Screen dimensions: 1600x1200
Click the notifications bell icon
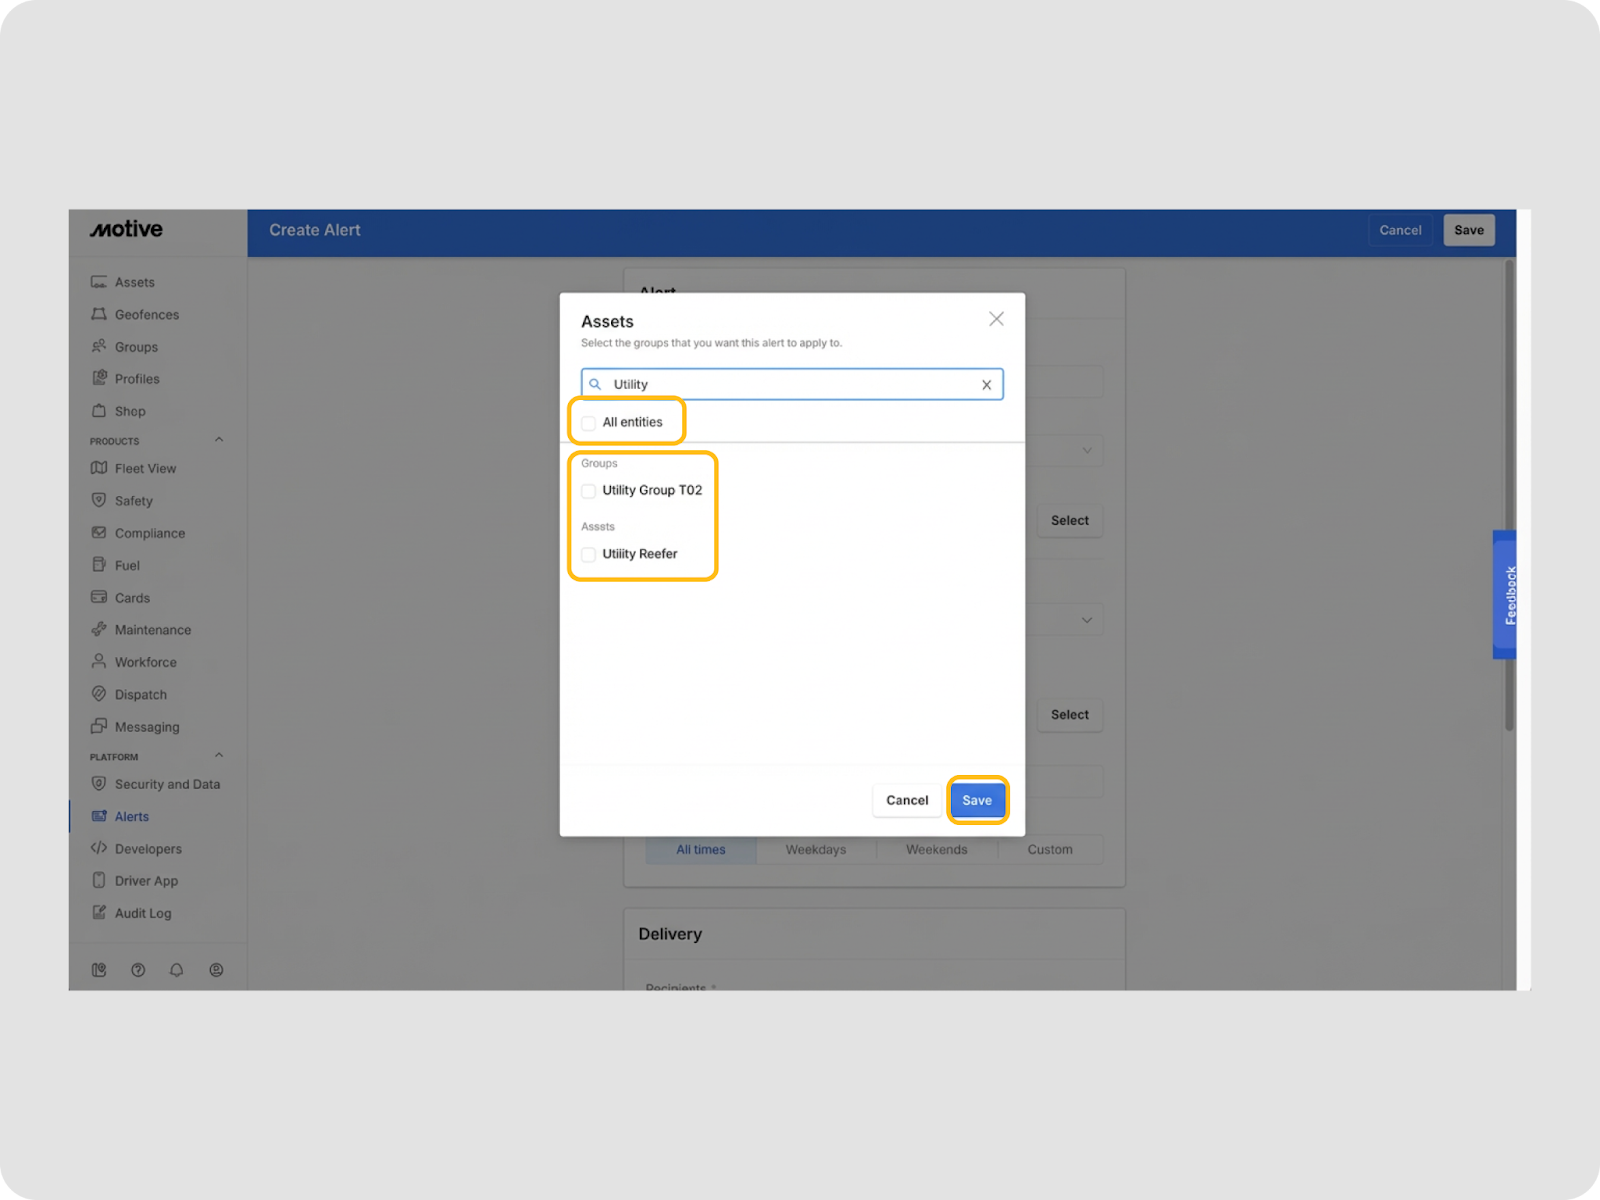pos(177,970)
